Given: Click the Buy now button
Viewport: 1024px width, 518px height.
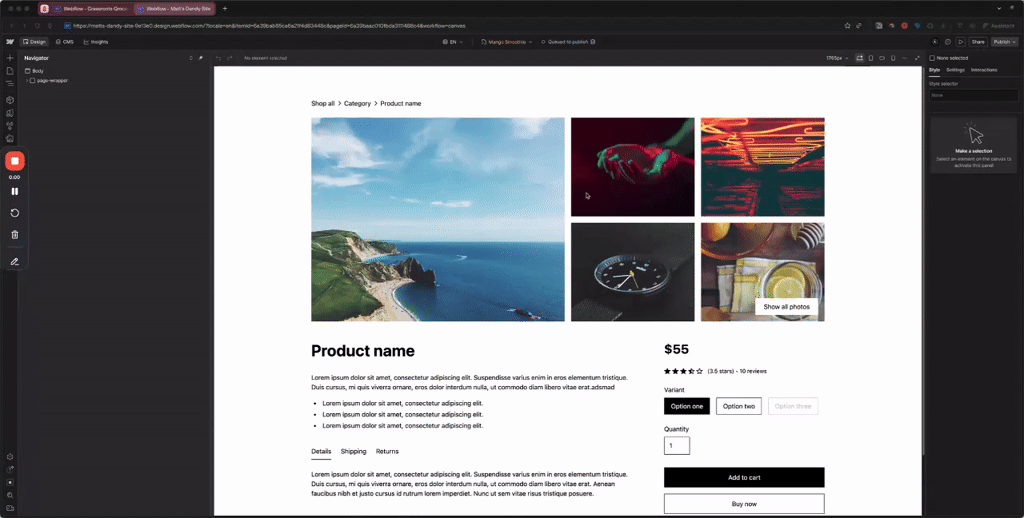Looking at the screenshot, I should (744, 504).
